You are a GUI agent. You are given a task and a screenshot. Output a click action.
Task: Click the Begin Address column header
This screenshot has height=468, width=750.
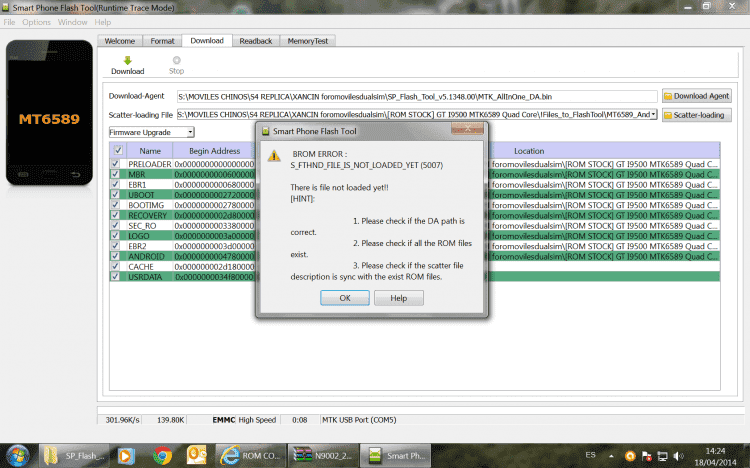click(214, 151)
